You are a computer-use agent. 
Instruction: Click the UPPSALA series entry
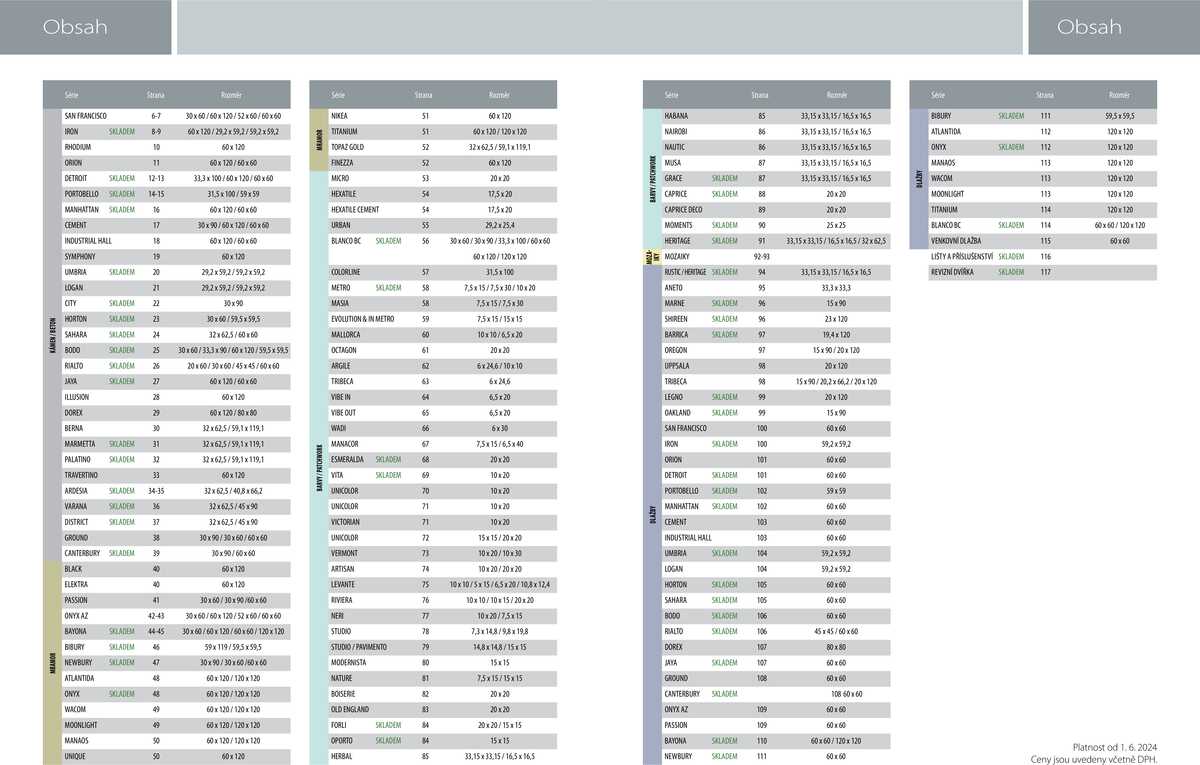point(678,366)
